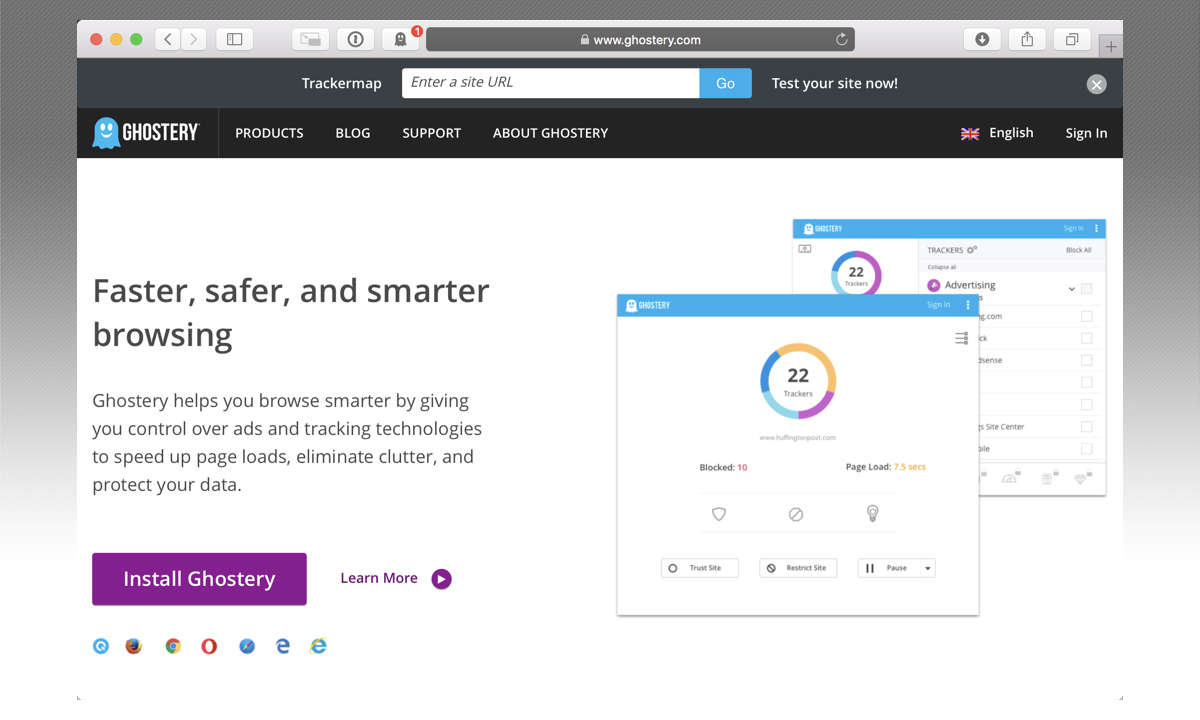Image resolution: width=1200 pixels, height=720 pixels.
Task: Click the 'www.huffingtonpost.com' text in the panel
Action: click(798, 437)
